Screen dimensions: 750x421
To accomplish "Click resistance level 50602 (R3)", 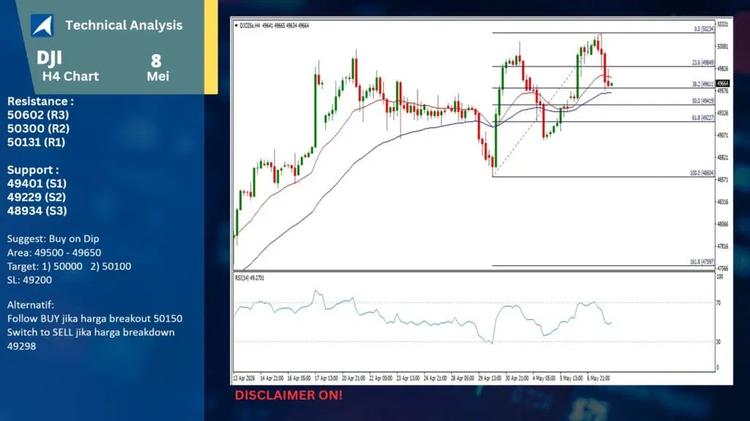I will tap(38, 115).
